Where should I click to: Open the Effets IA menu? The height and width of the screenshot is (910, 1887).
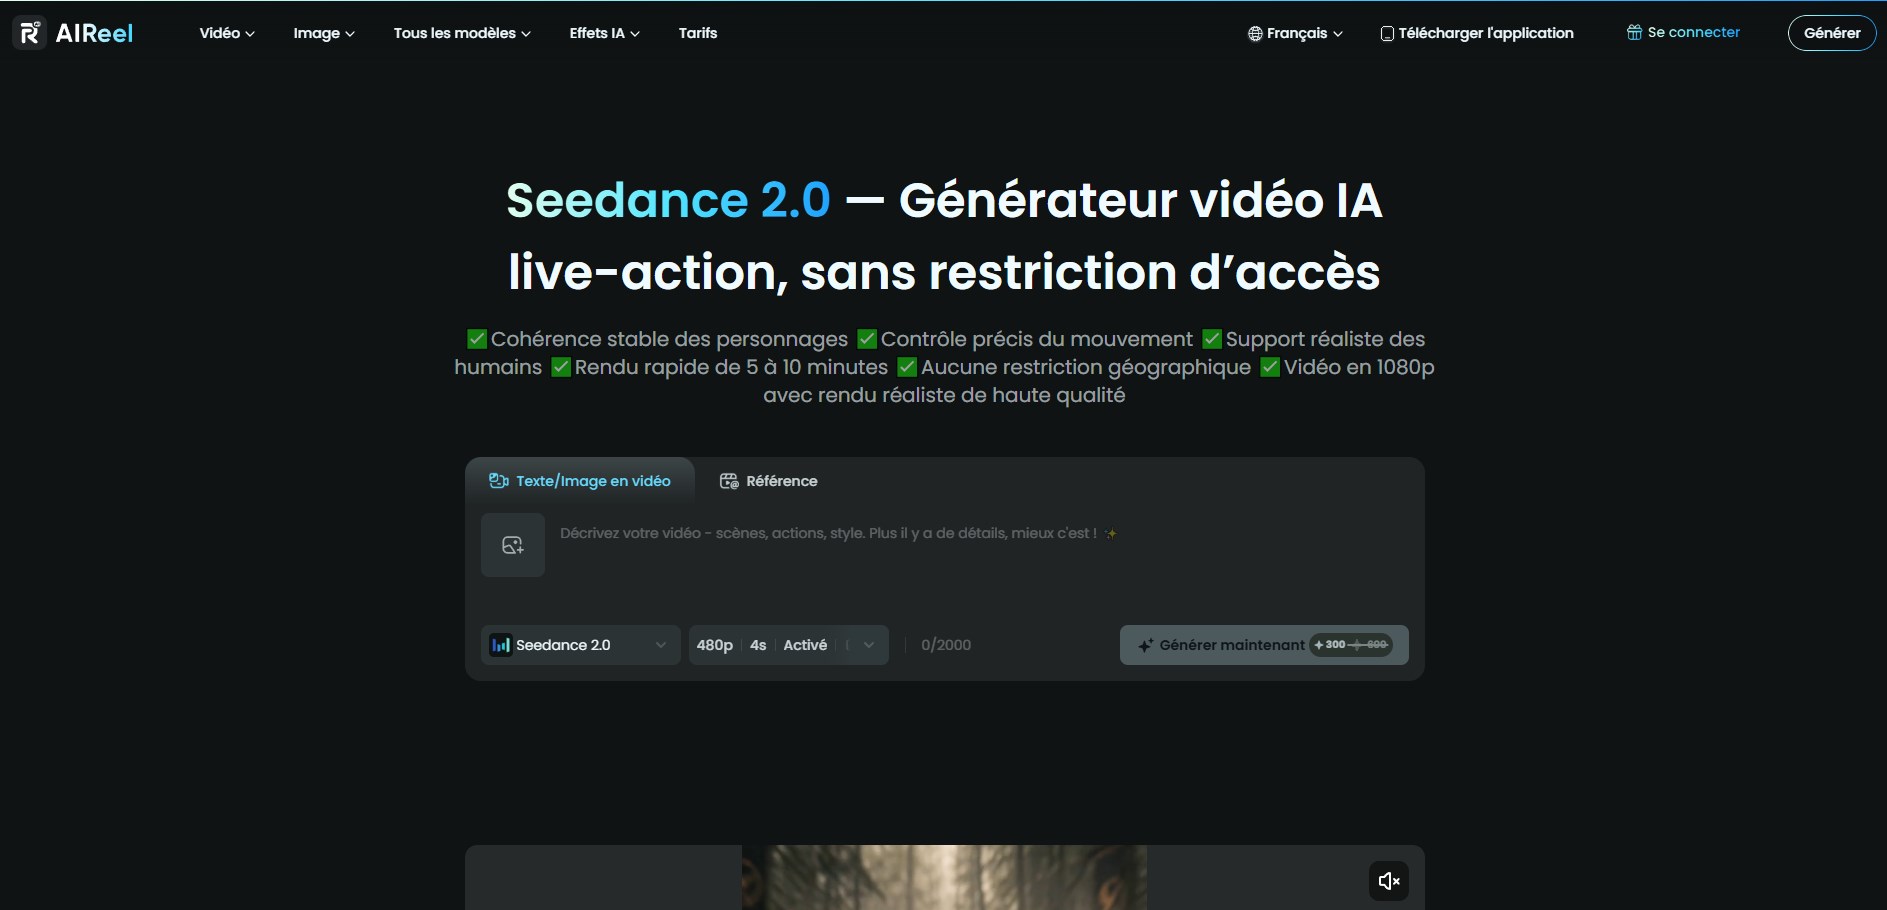pyautogui.click(x=604, y=33)
